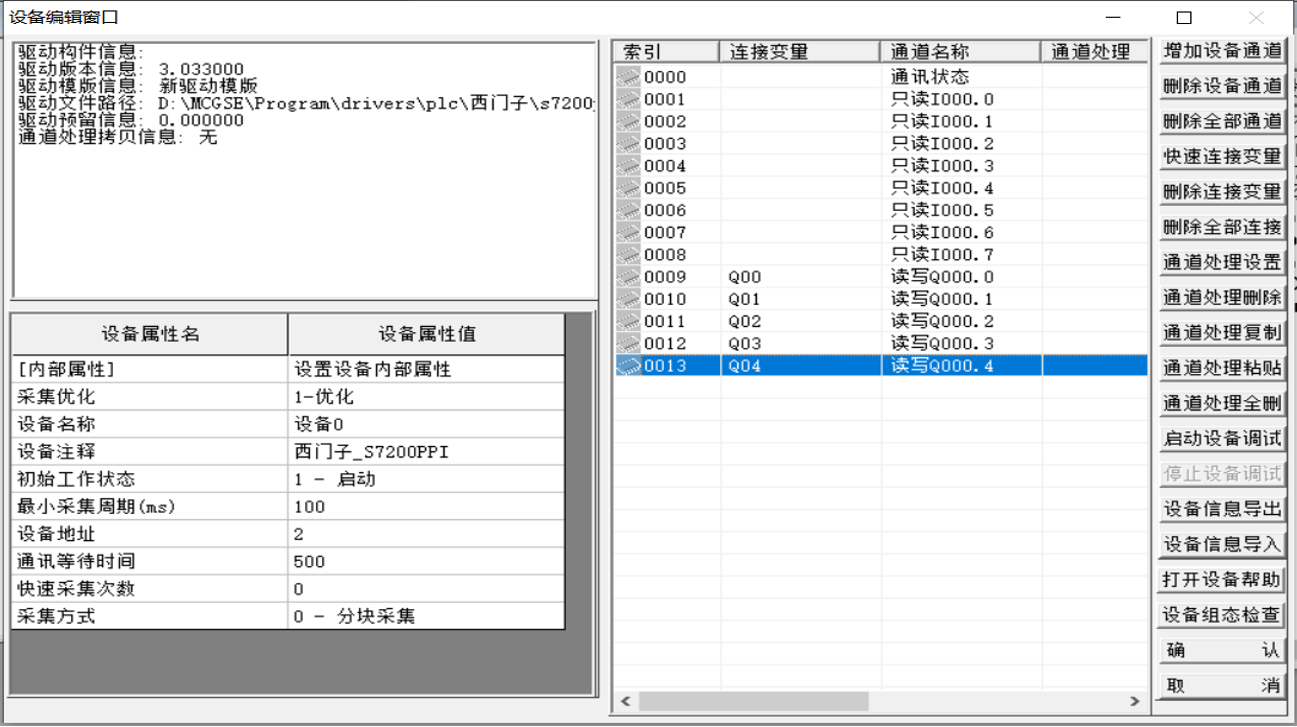
Task: Click the horizontal scrollbar right arrow
Action: [x=1135, y=701]
